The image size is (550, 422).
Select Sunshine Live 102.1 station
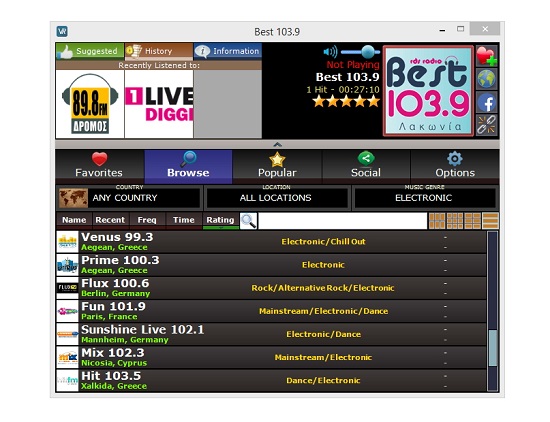click(271, 334)
